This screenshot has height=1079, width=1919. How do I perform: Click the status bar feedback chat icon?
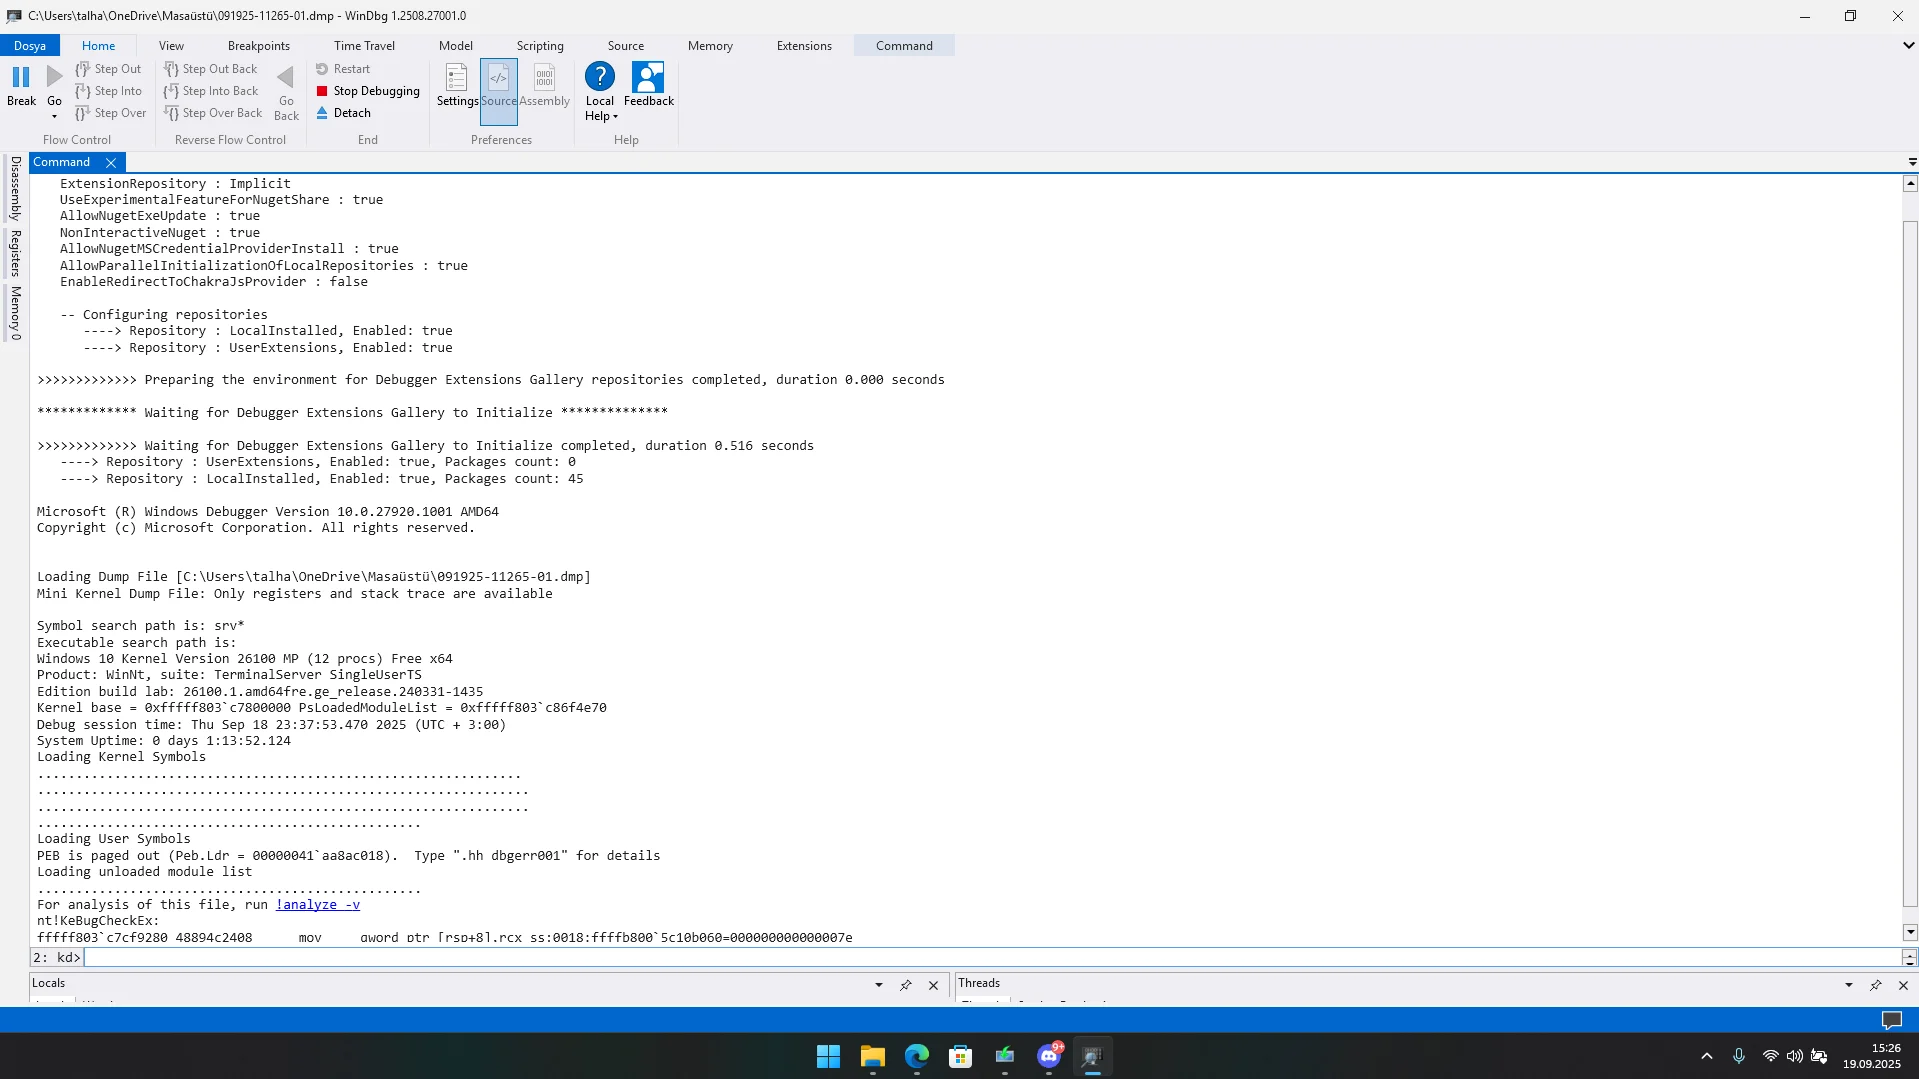1891,1020
